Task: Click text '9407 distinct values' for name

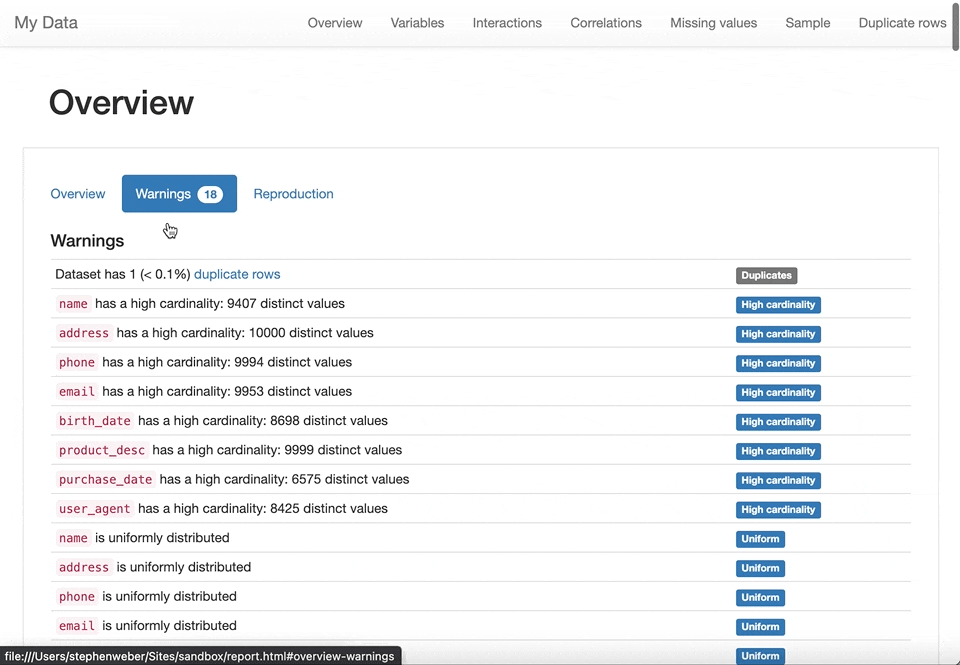Action: pos(286,304)
